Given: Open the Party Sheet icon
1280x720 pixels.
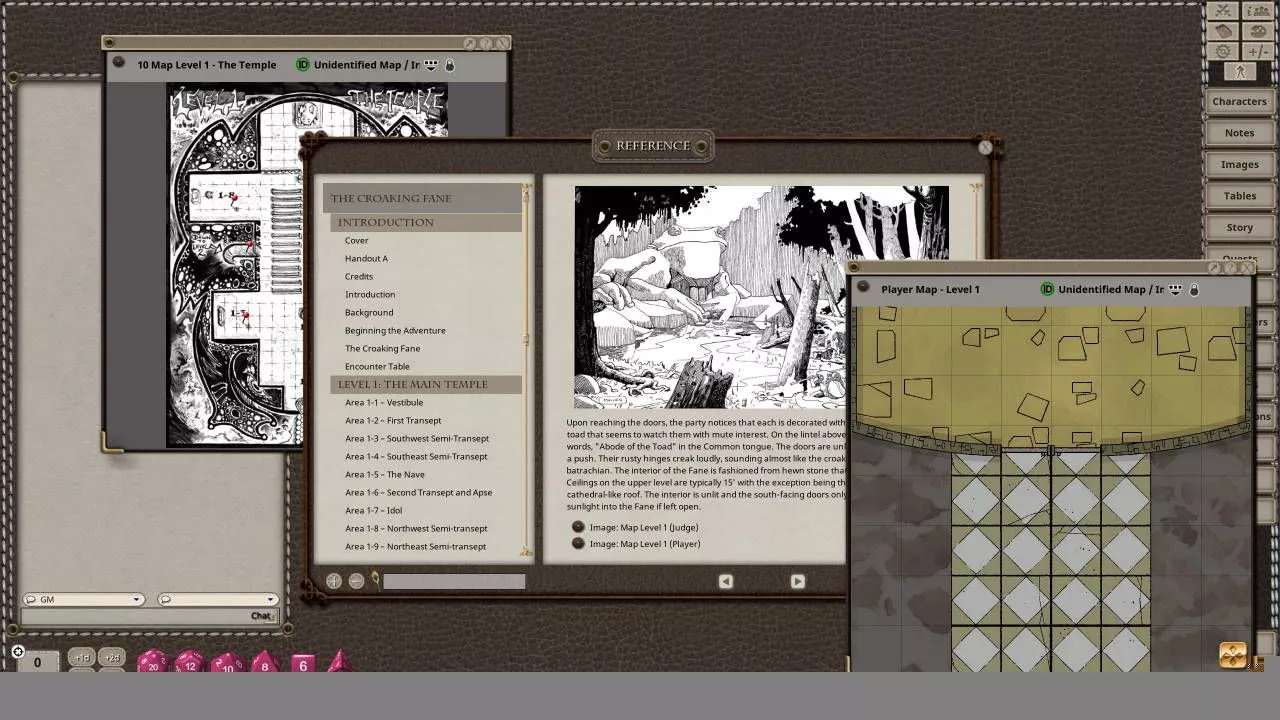Looking at the screenshot, I should (1257, 11).
